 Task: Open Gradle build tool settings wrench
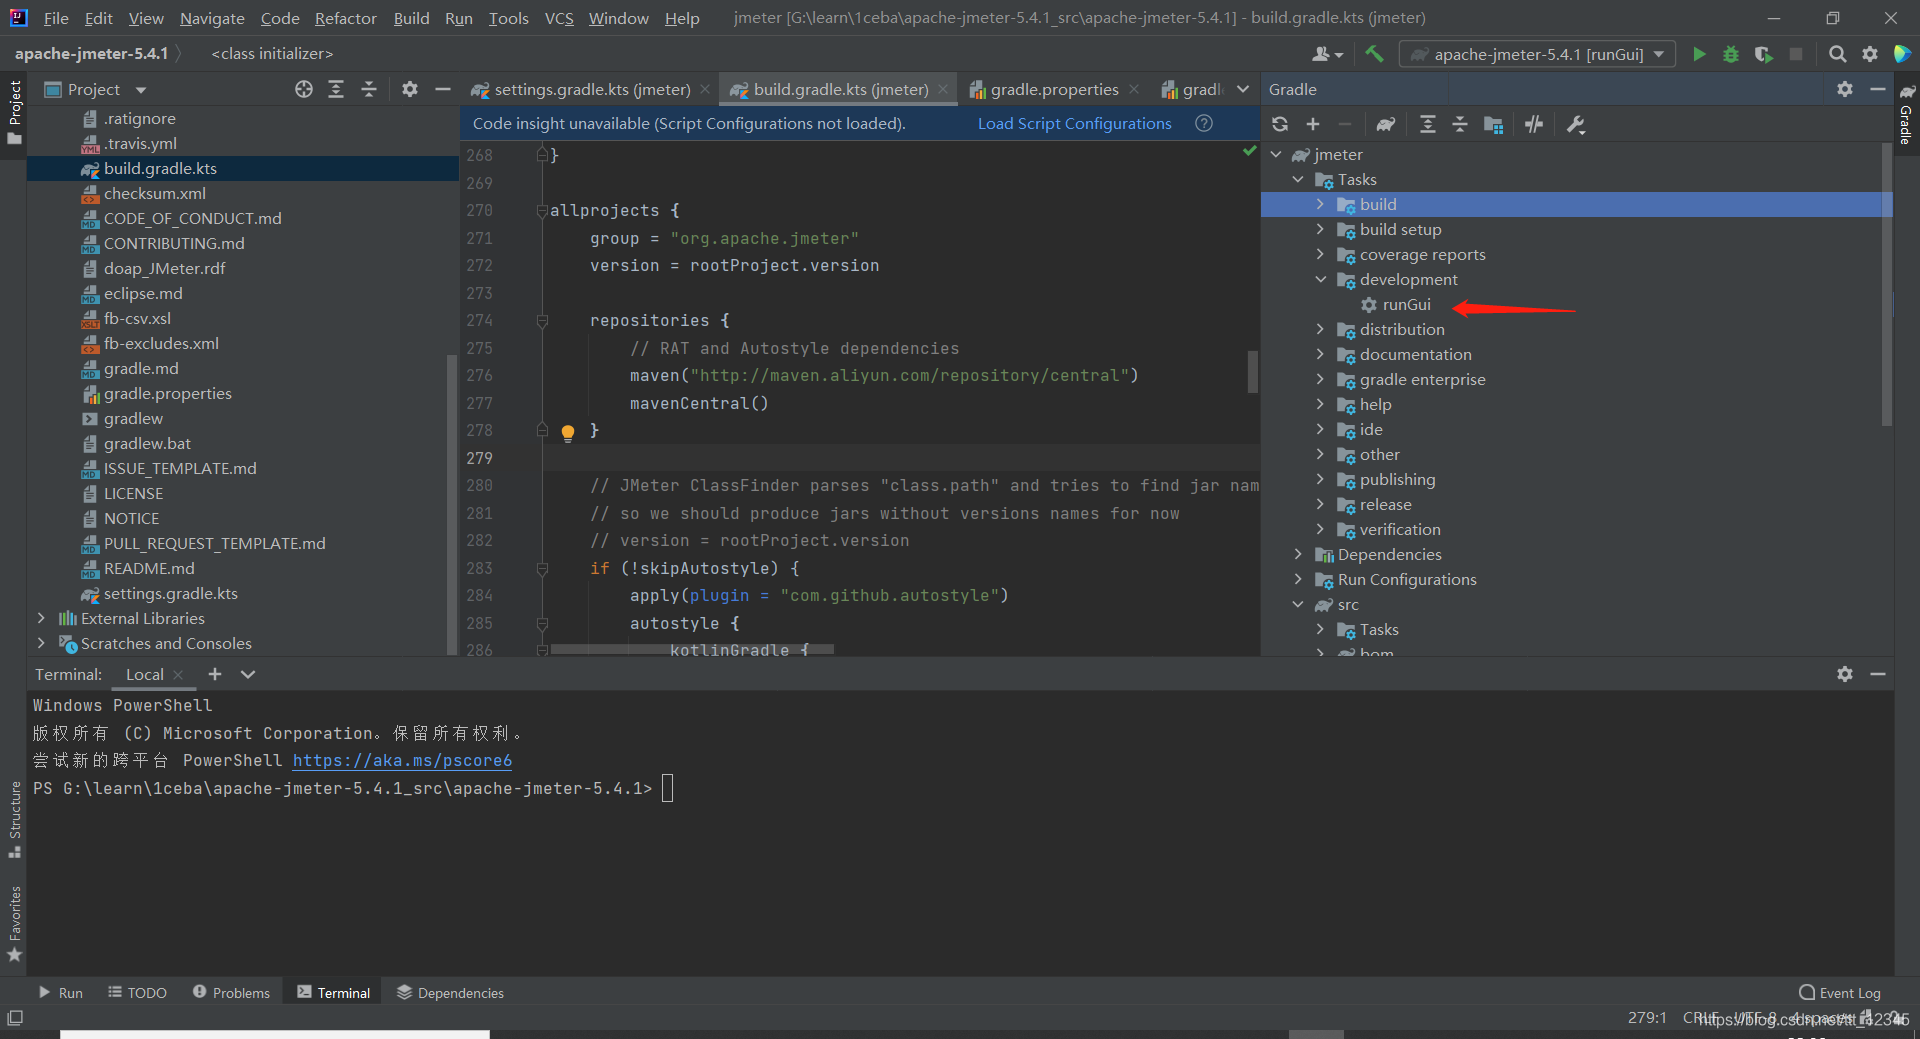[x=1576, y=124]
